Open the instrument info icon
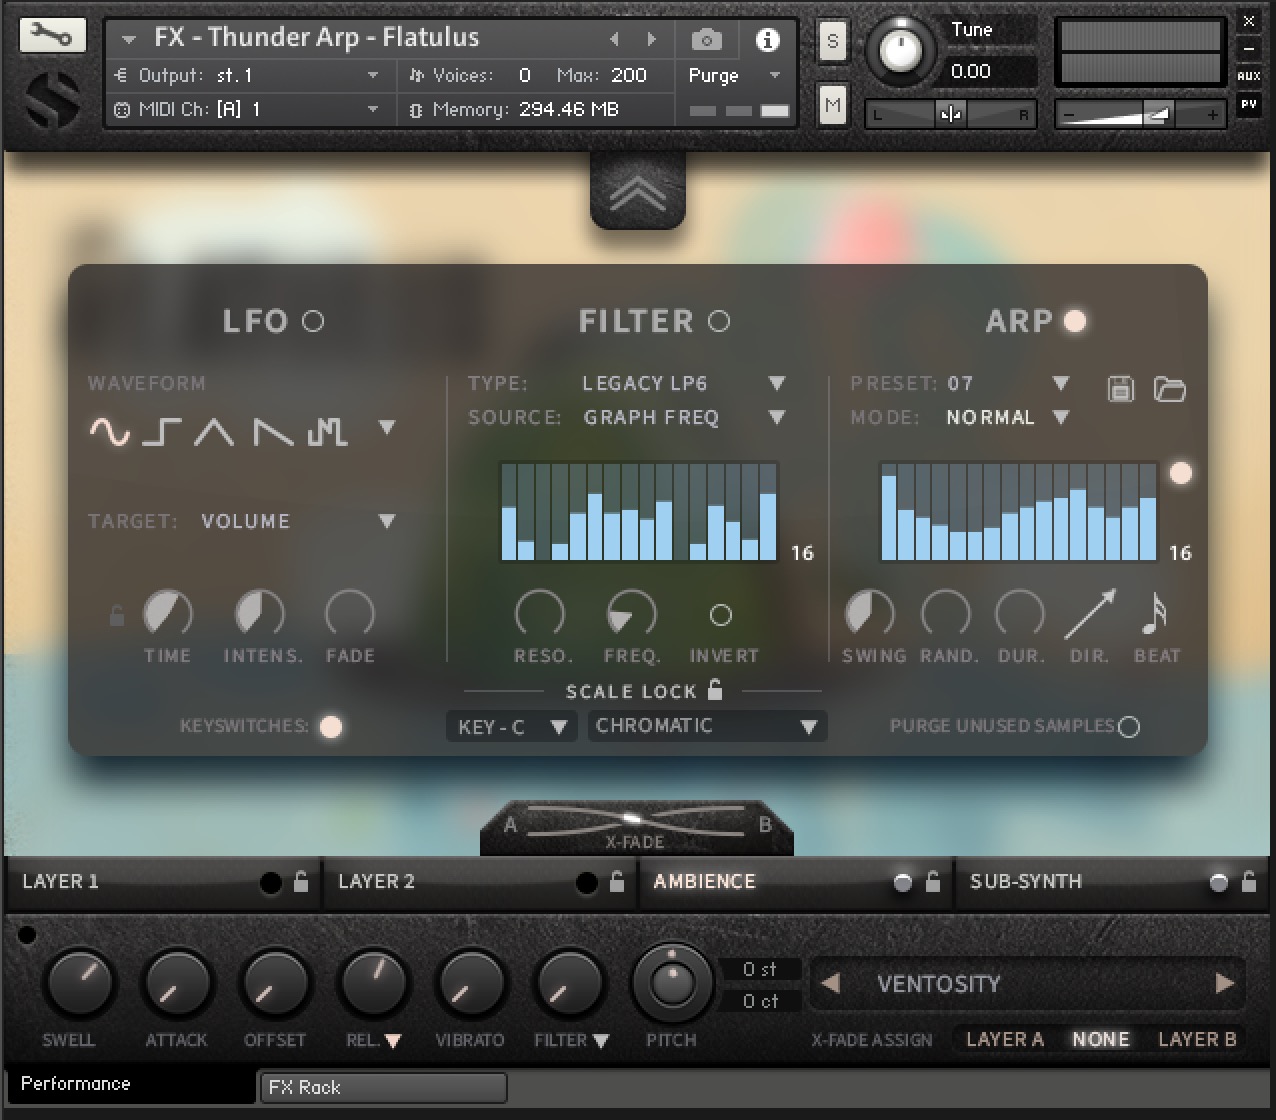This screenshot has width=1276, height=1120. point(767,40)
